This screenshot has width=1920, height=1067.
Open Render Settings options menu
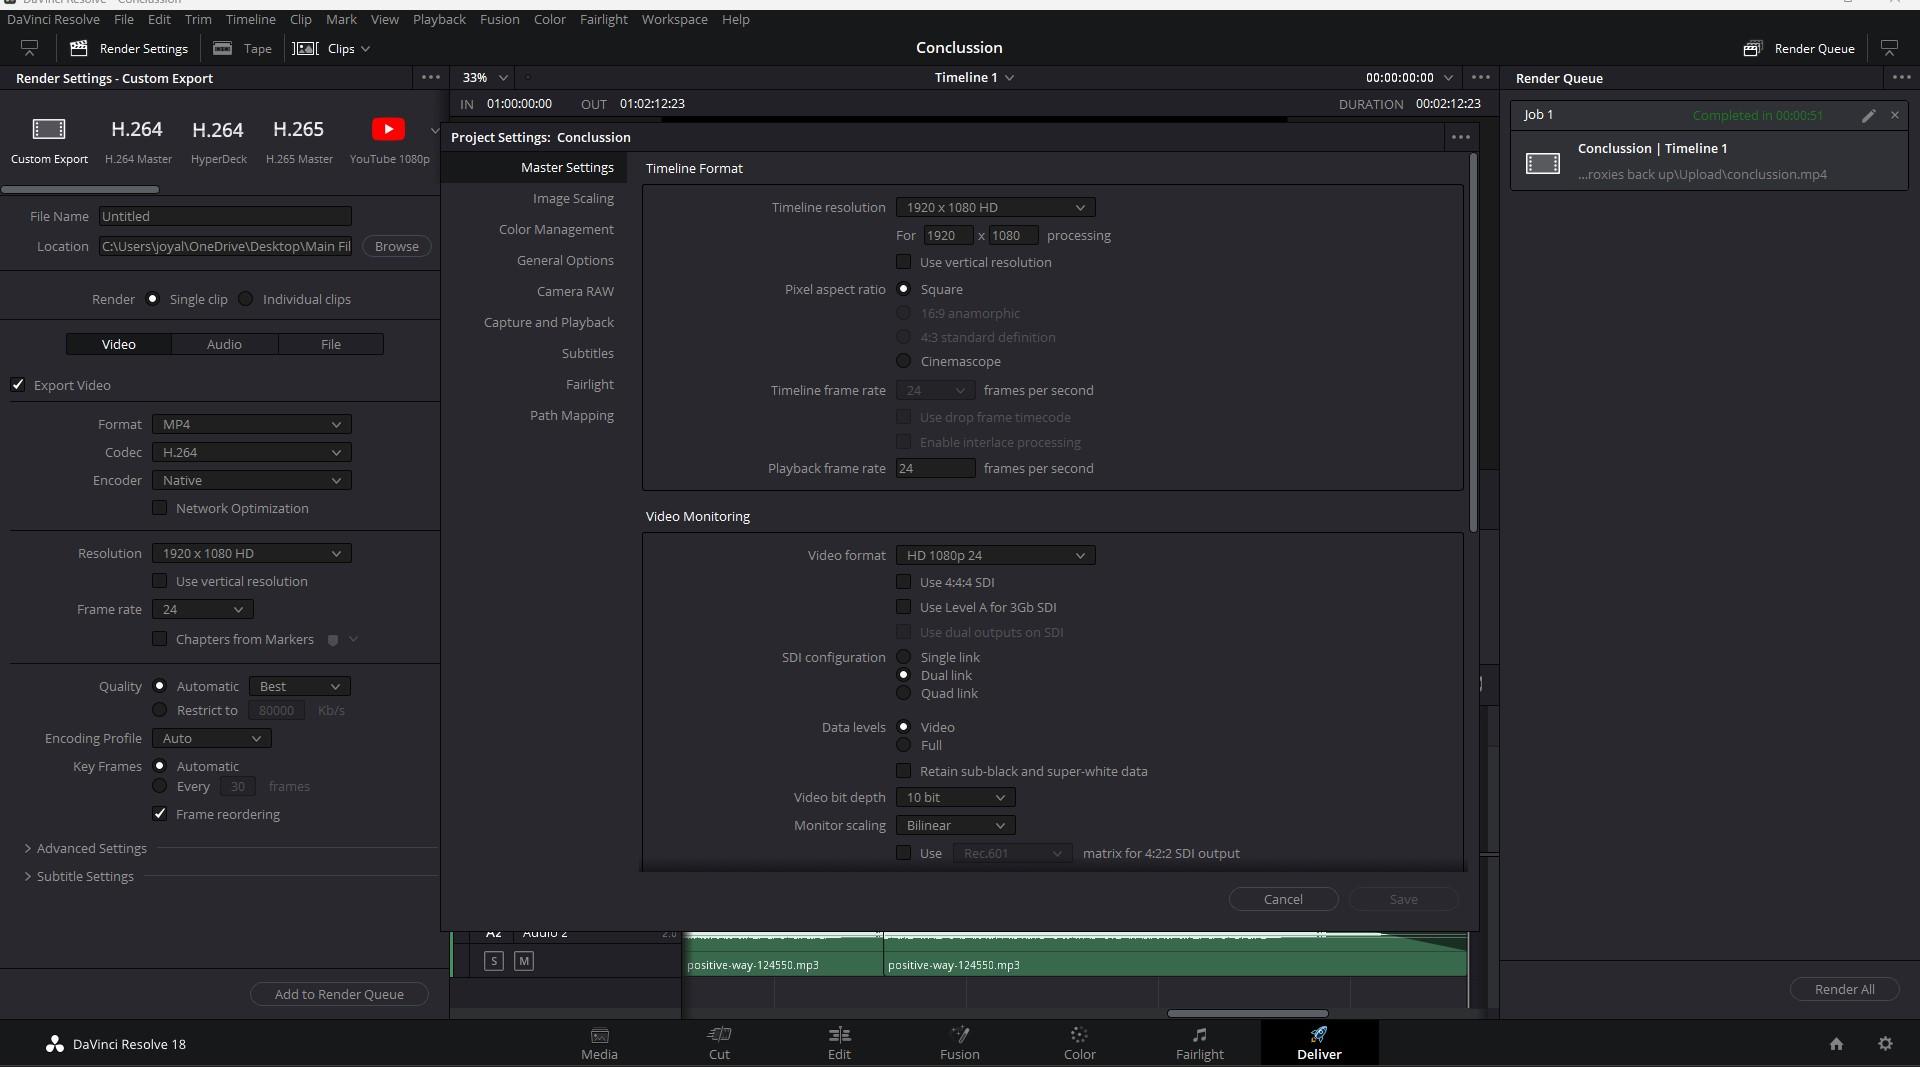(430, 77)
